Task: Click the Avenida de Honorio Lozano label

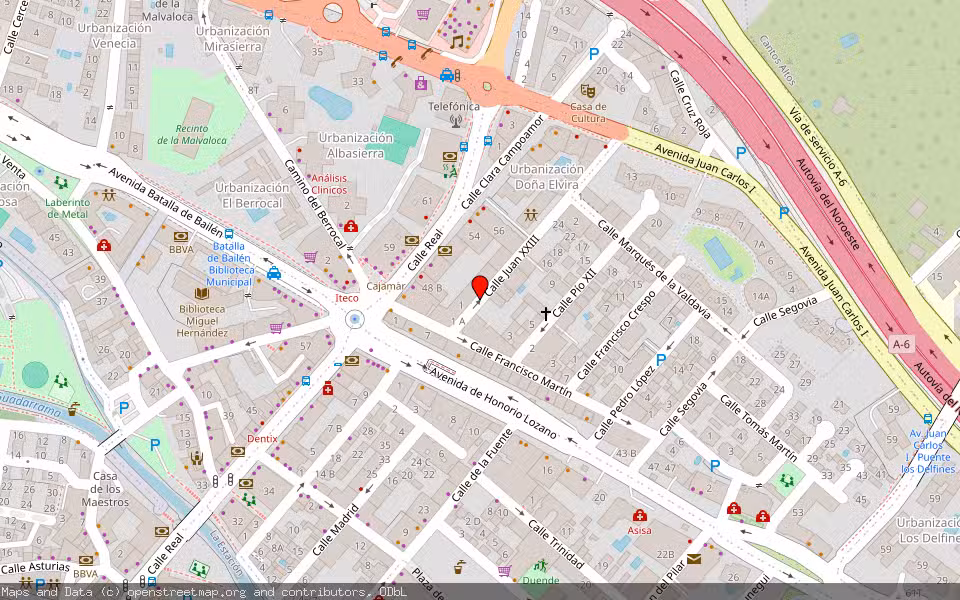Action: click(x=493, y=403)
